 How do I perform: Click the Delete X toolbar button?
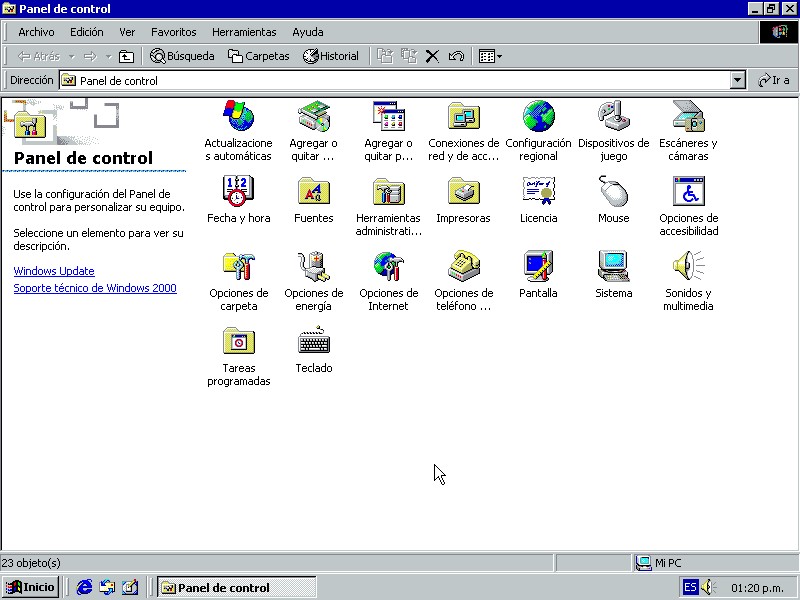click(432, 56)
